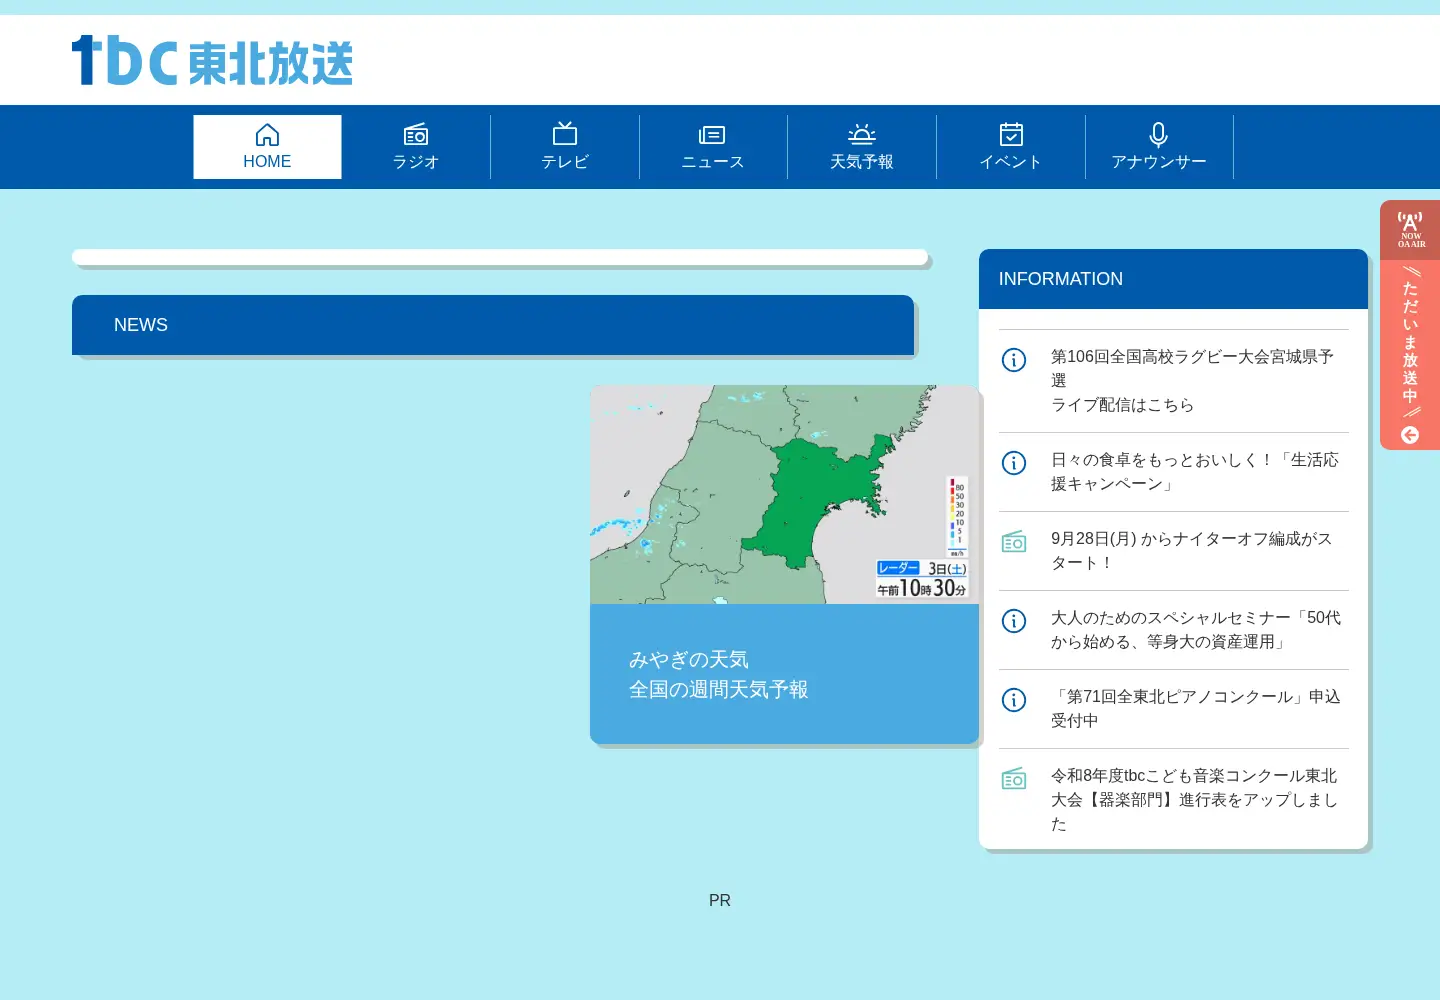Open the ただいま放送中 side banner
The image size is (1440, 1000).
[1410, 325]
